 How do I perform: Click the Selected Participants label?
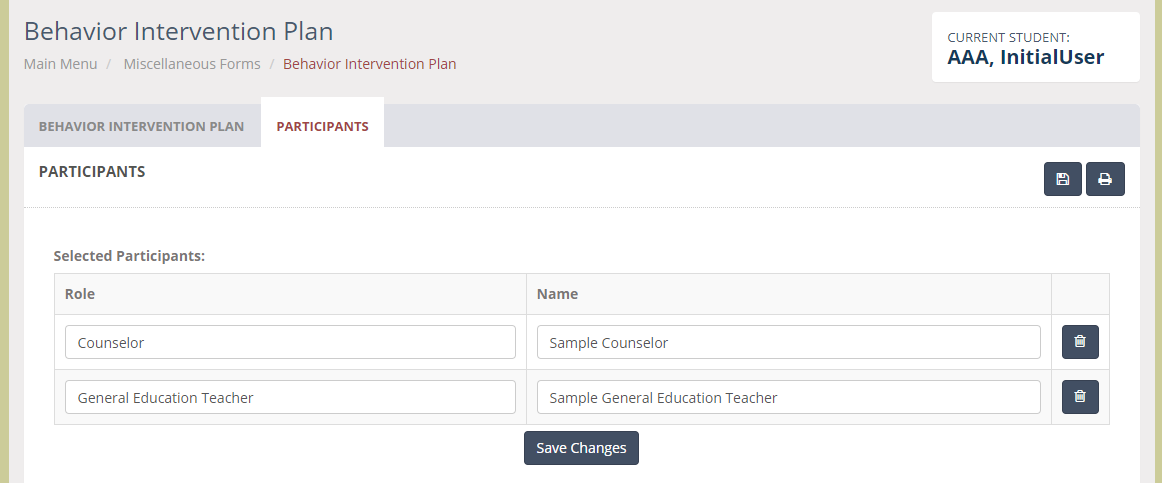point(129,256)
